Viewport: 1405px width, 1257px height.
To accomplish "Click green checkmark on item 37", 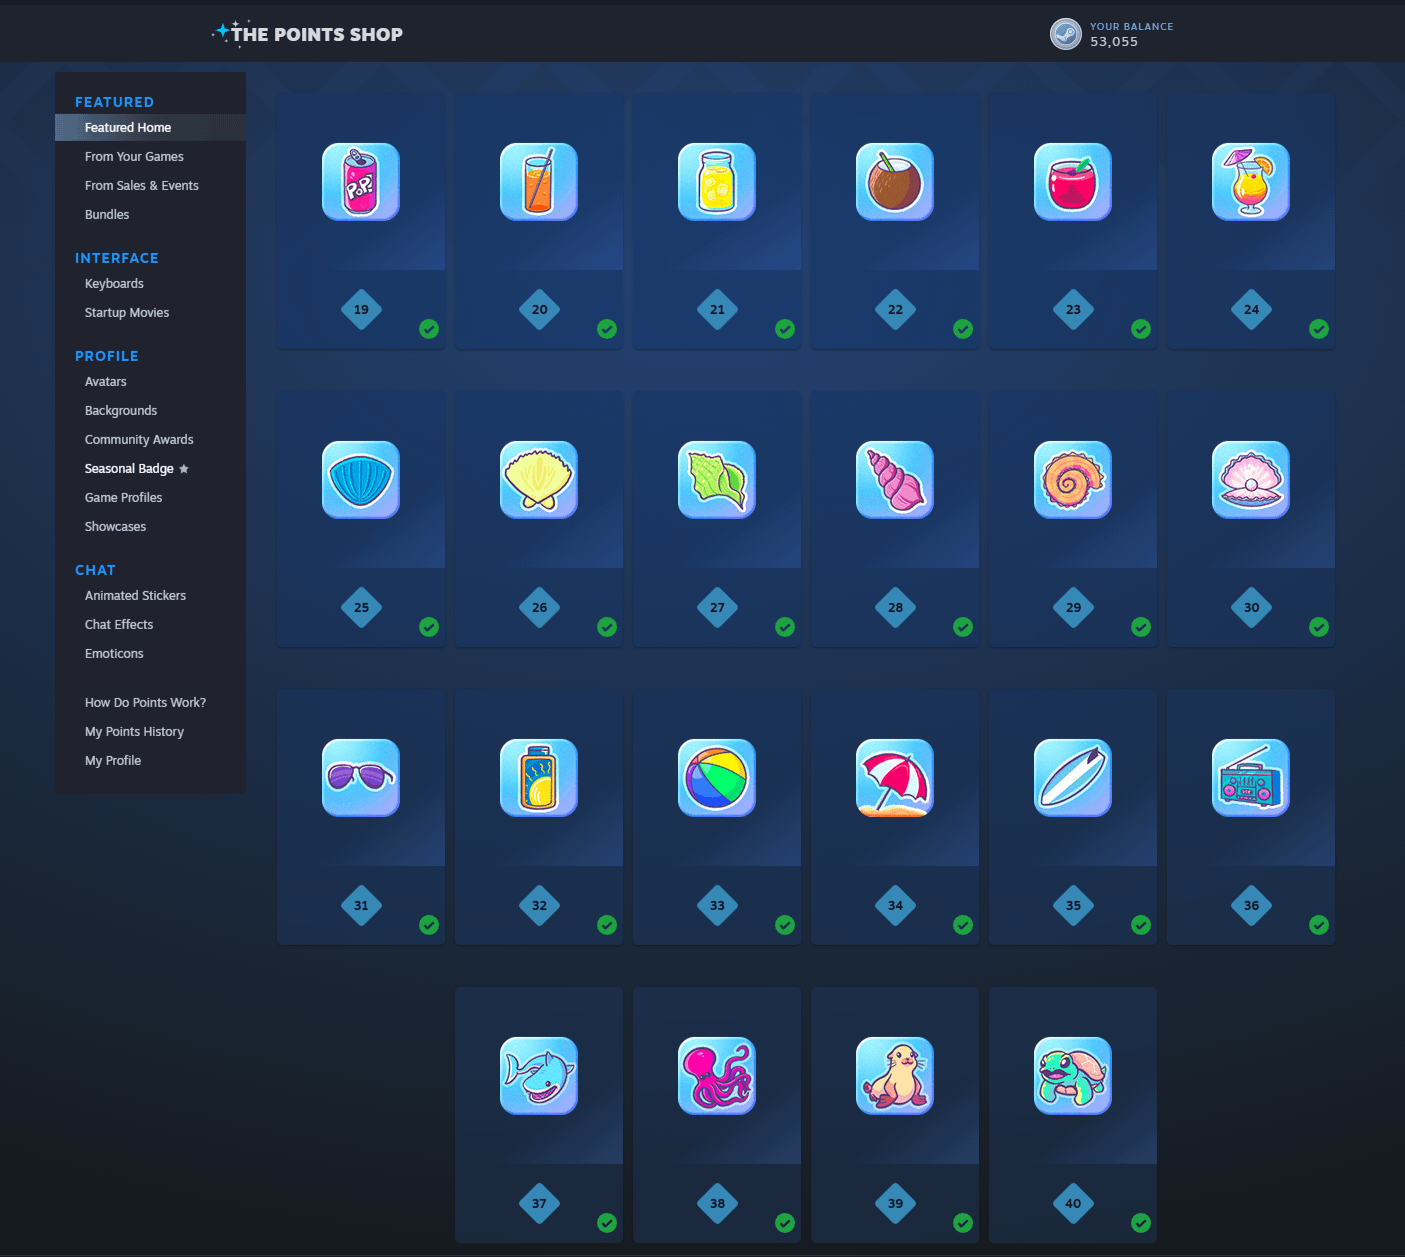I will [607, 1223].
